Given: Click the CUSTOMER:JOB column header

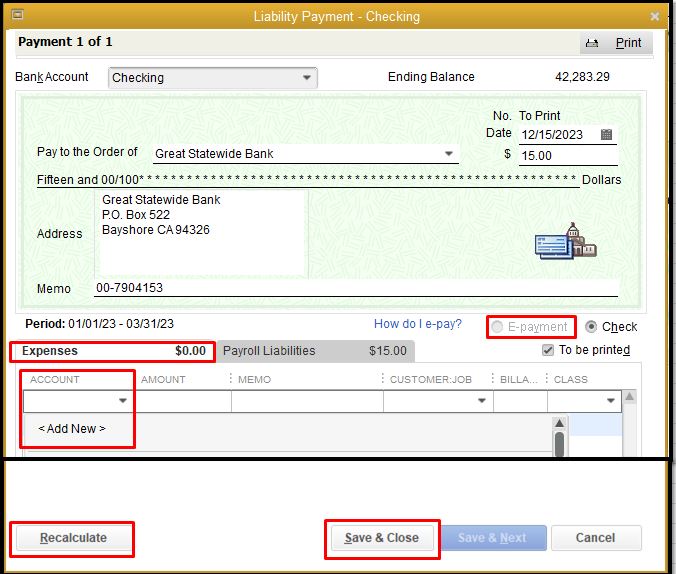Looking at the screenshot, I should [x=431, y=380].
